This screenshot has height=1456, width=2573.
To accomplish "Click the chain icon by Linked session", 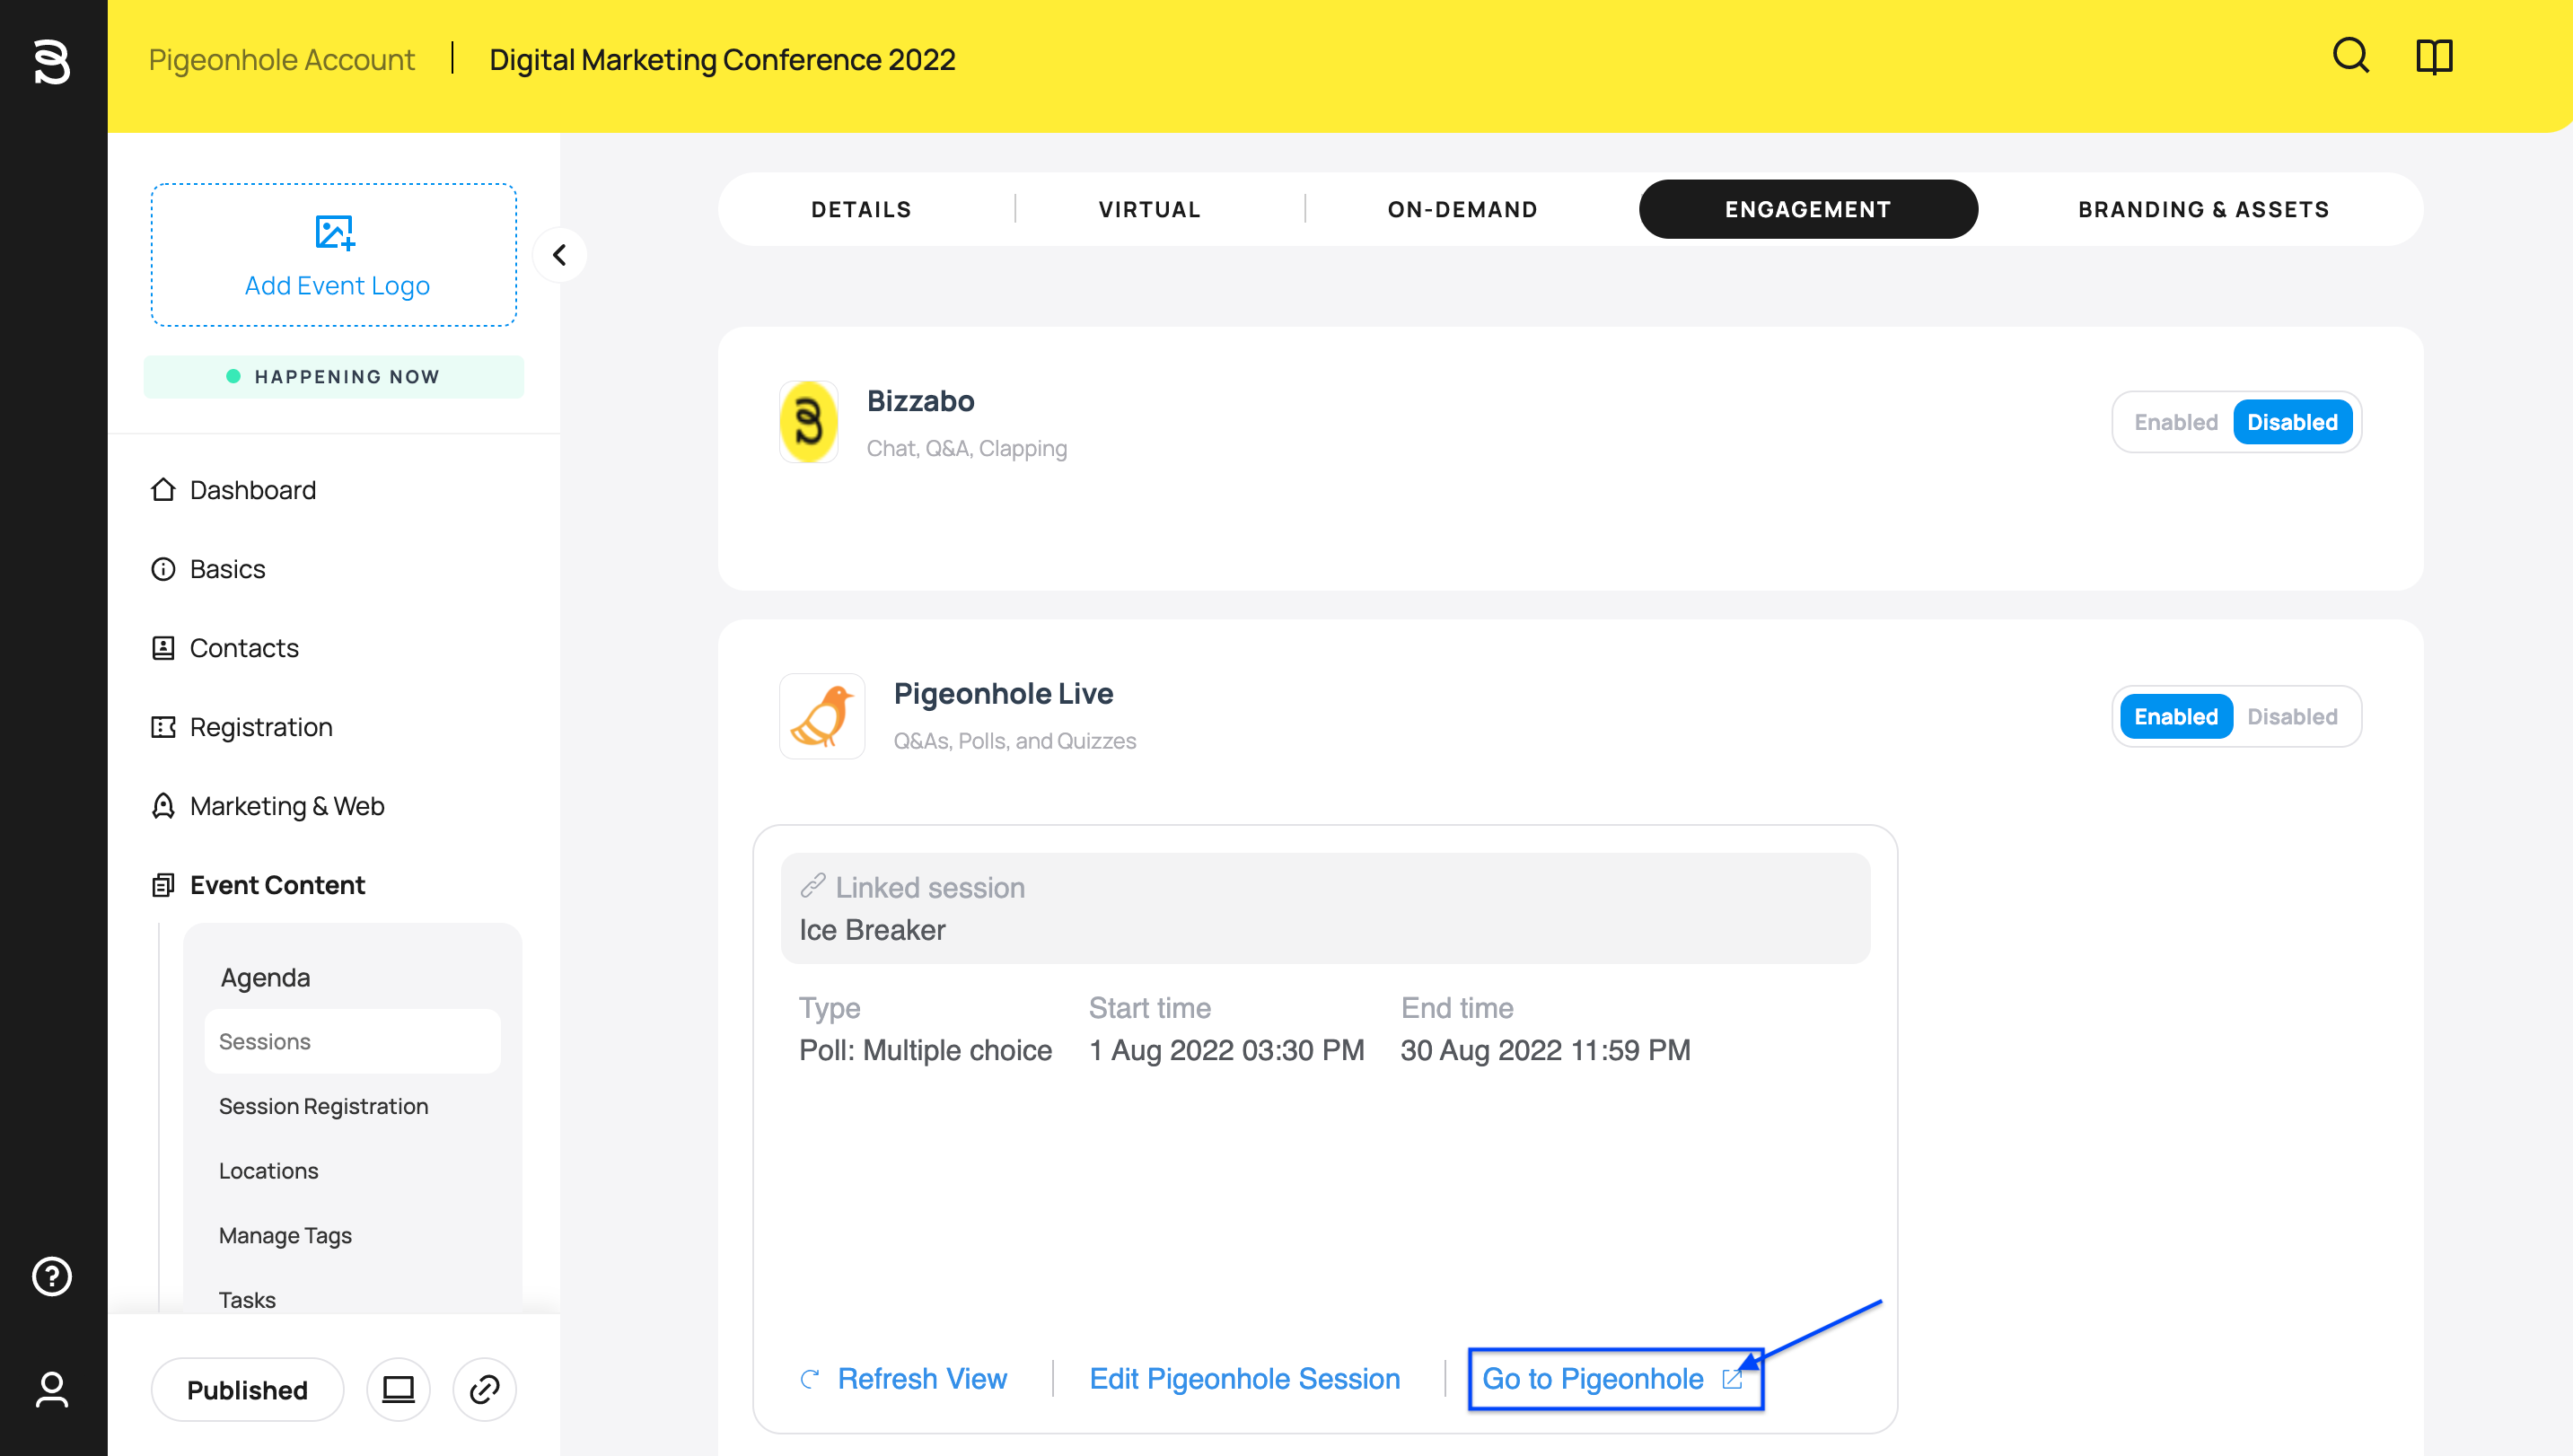I will [813, 885].
